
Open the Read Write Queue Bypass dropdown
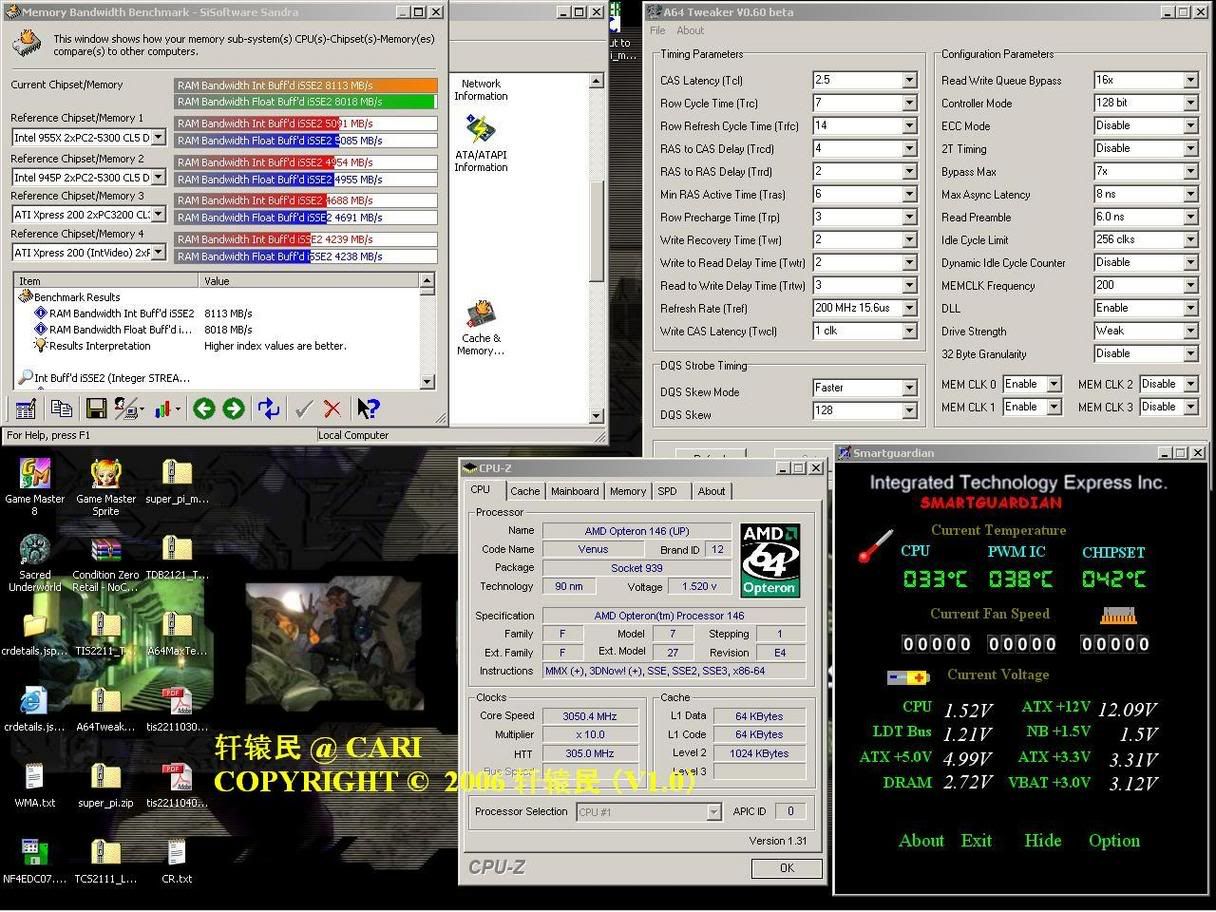(x=1190, y=80)
